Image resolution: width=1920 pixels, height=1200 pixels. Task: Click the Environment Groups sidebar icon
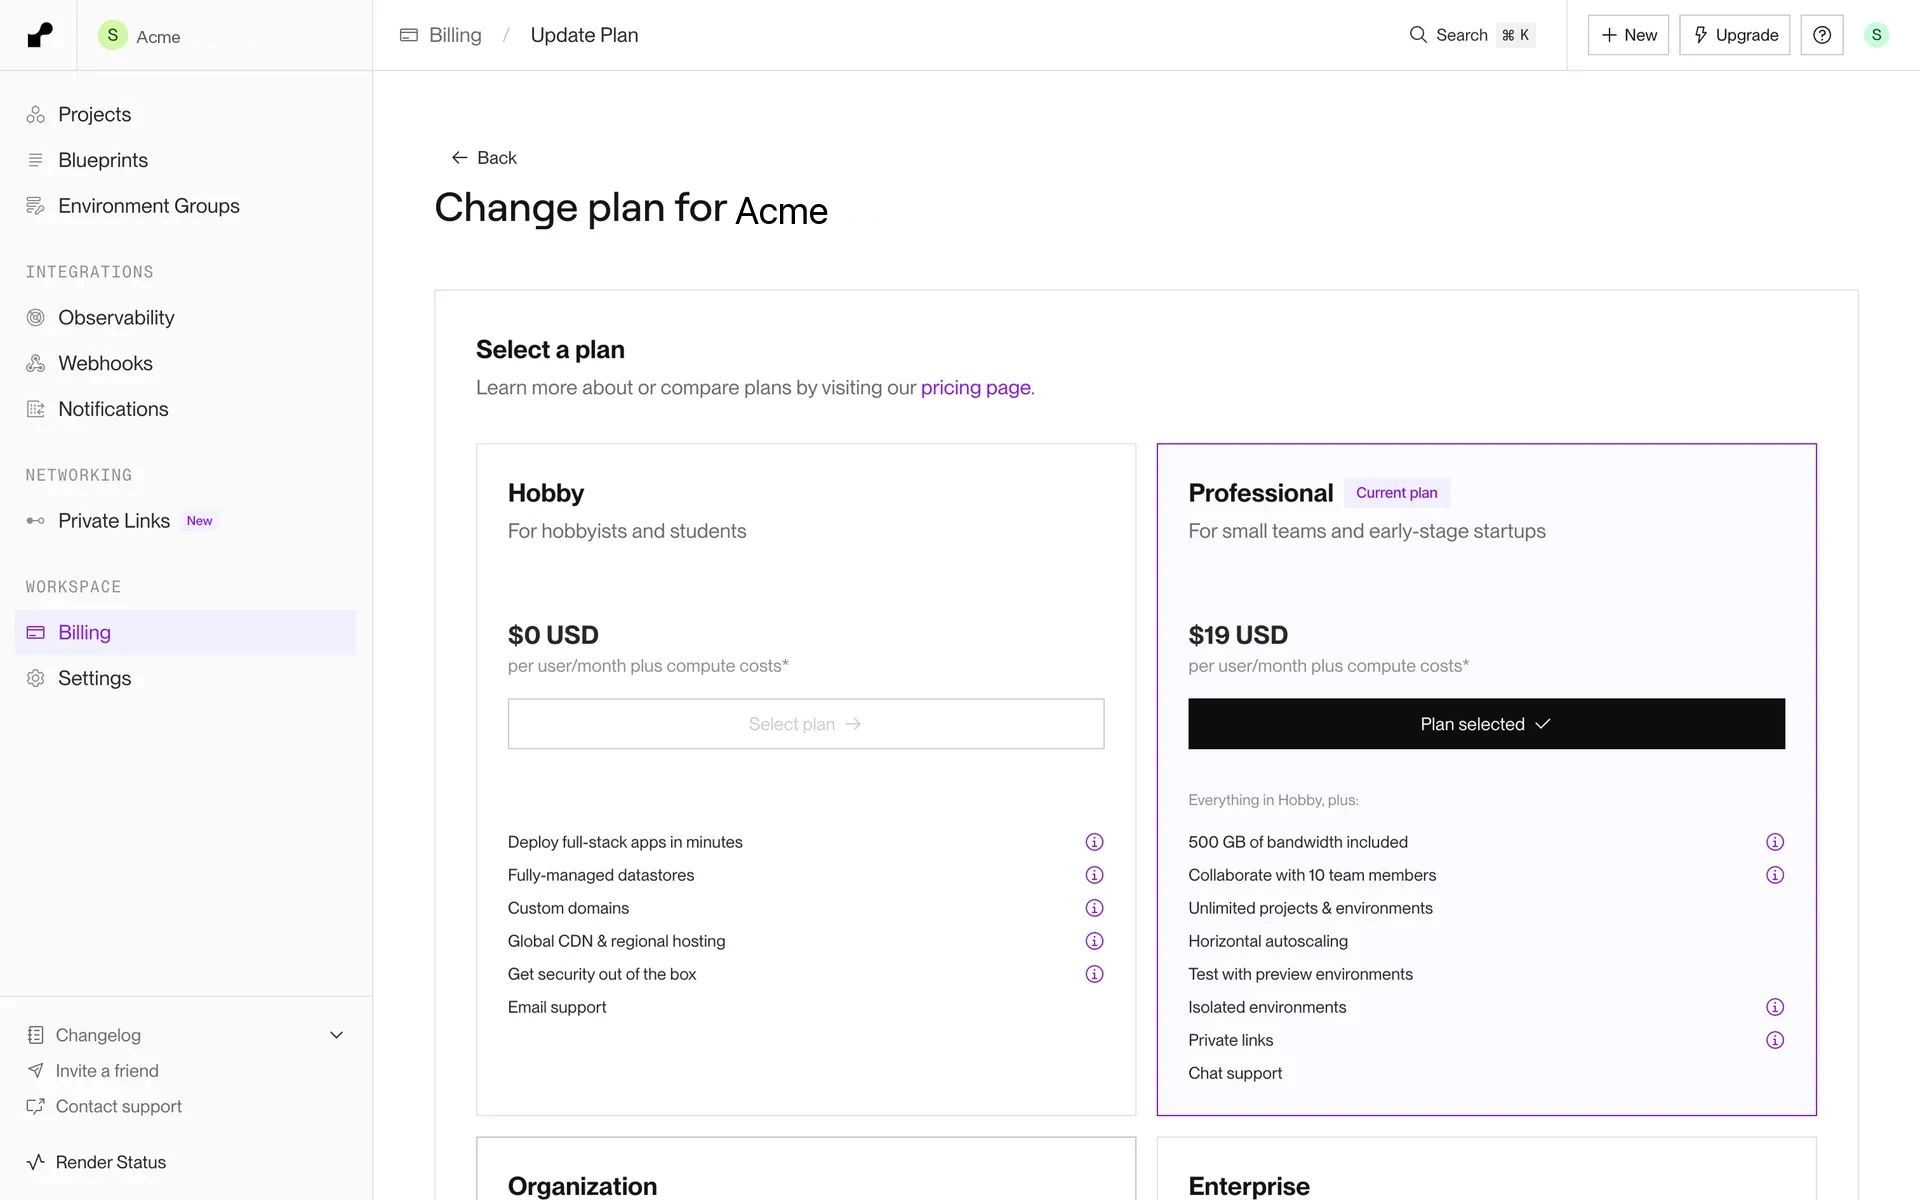(x=36, y=206)
